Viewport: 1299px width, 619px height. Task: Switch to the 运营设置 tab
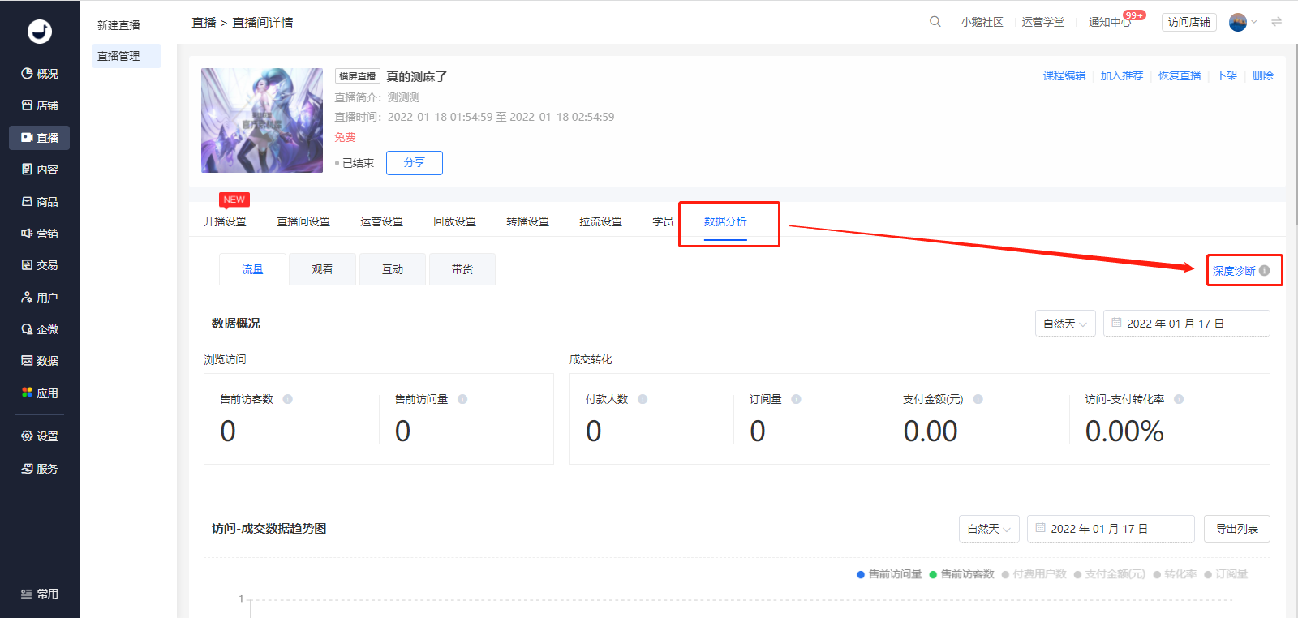pos(382,221)
